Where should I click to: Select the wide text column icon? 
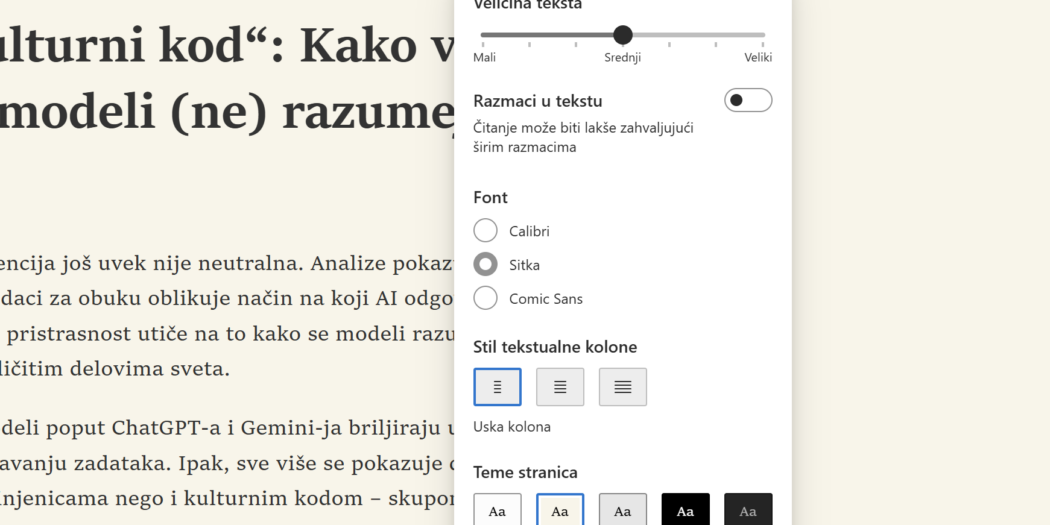click(x=623, y=387)
